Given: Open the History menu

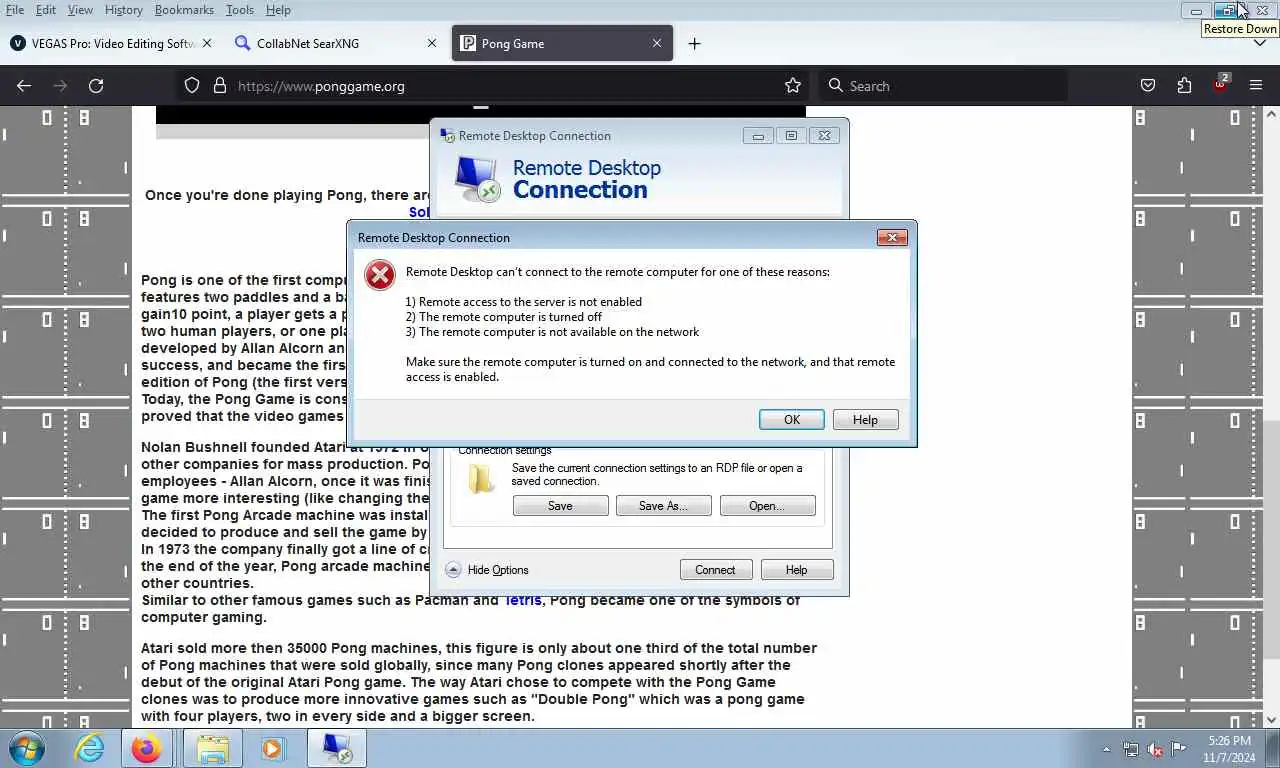Looking at the screenshot, I should click(123, 10).
